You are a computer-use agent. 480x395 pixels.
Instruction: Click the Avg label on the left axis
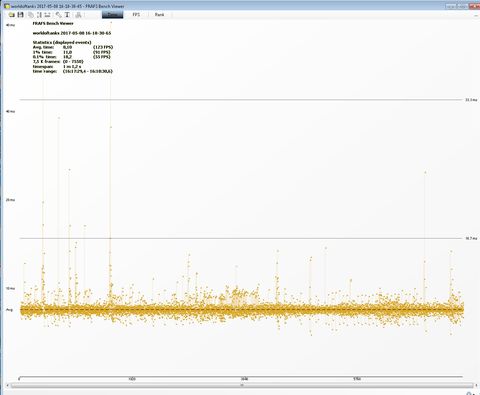[x=9, y=310]
